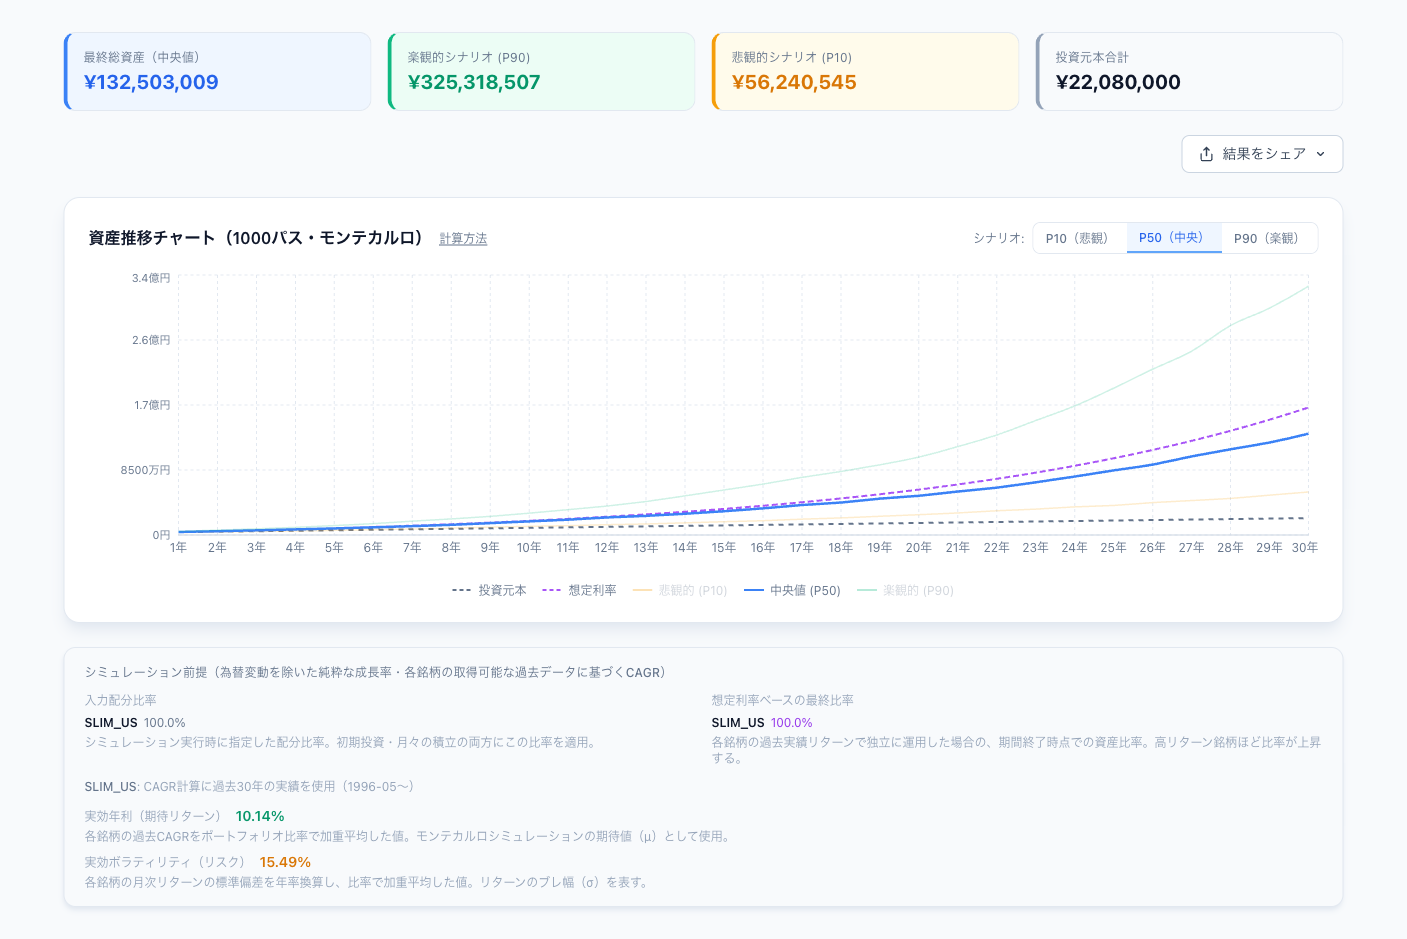Toggle the 想定利率 legend series
The width and height of the screenshot is (1407, 939).
pyautogui.click(x=579, y=591)
